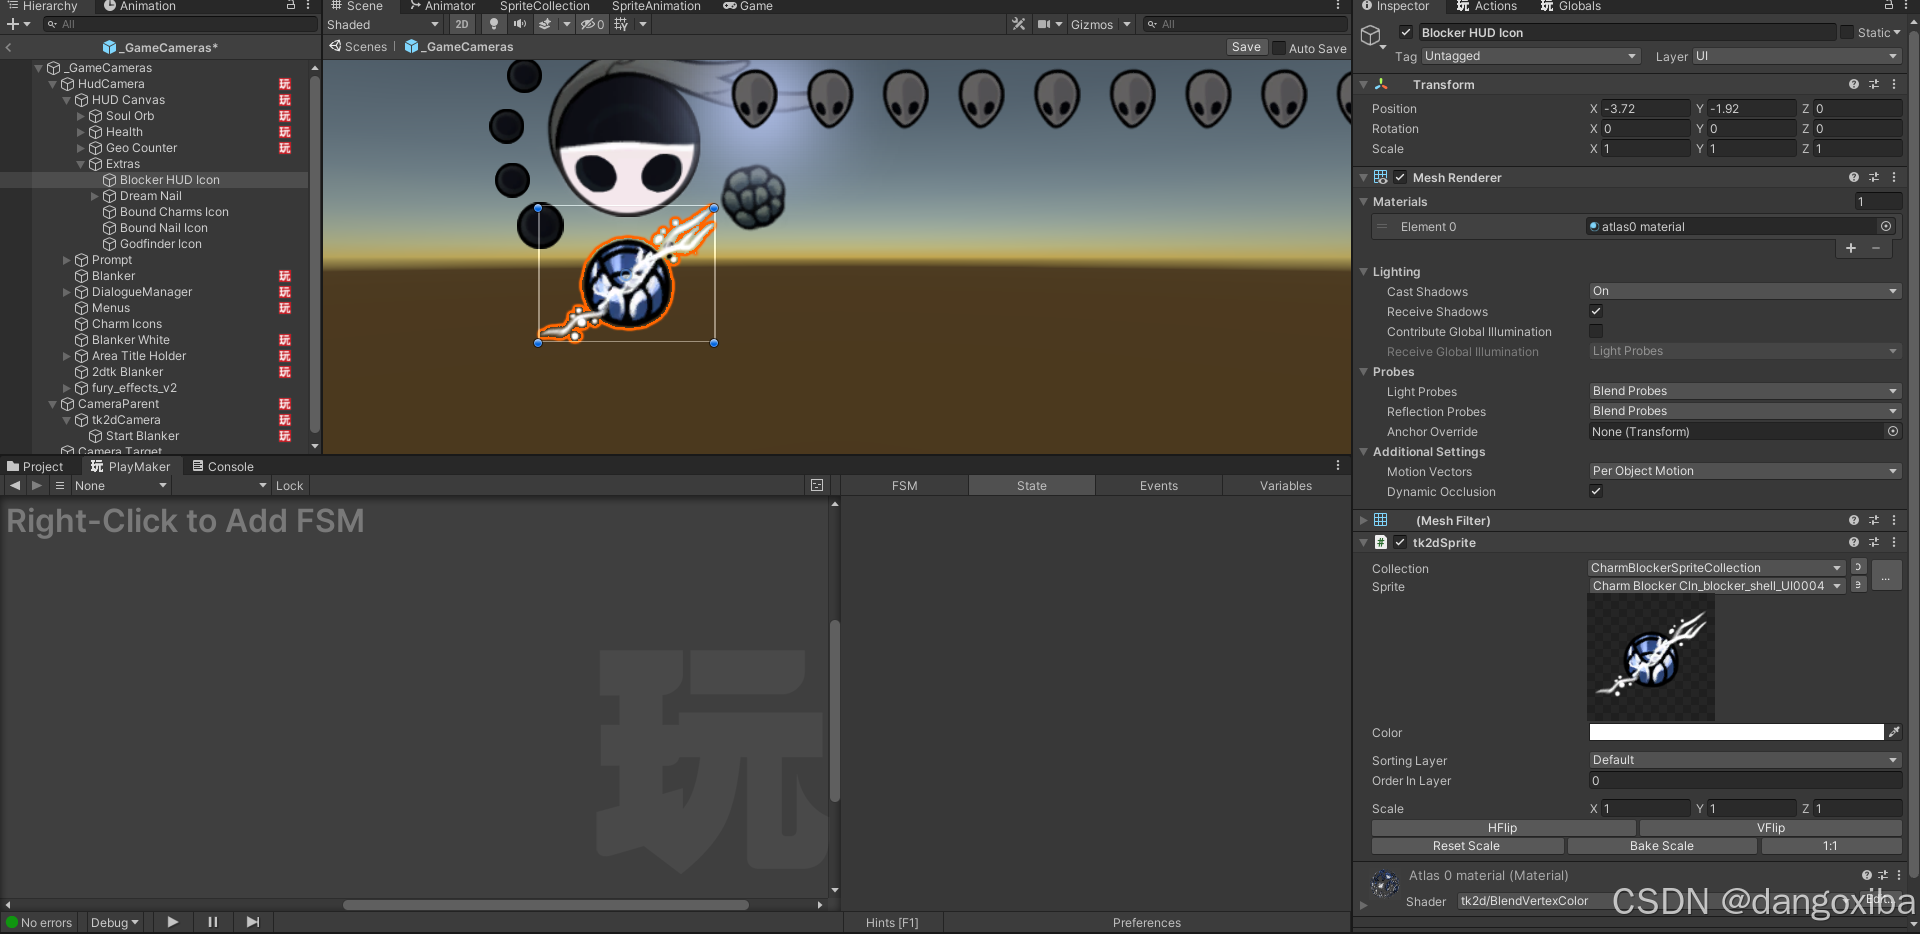Toggle scene grid icon

tap(621, 24)
